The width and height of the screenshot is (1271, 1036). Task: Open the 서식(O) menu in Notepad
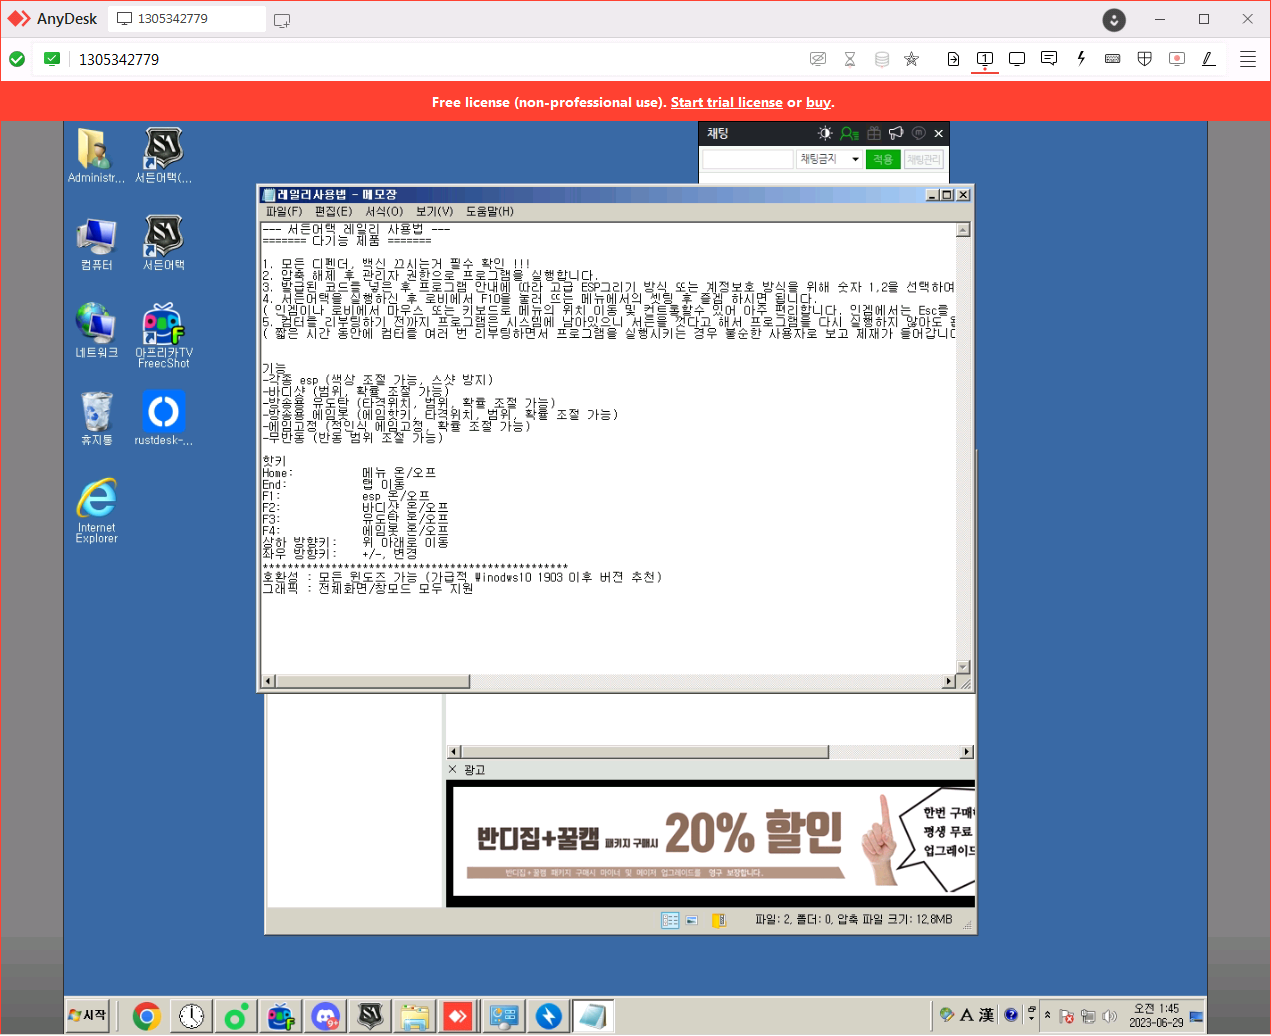click(384, 211)
